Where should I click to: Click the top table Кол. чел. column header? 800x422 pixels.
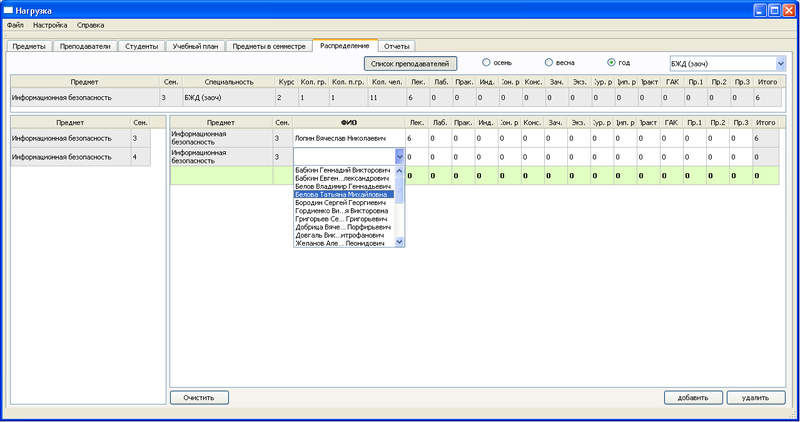point(387,82)
